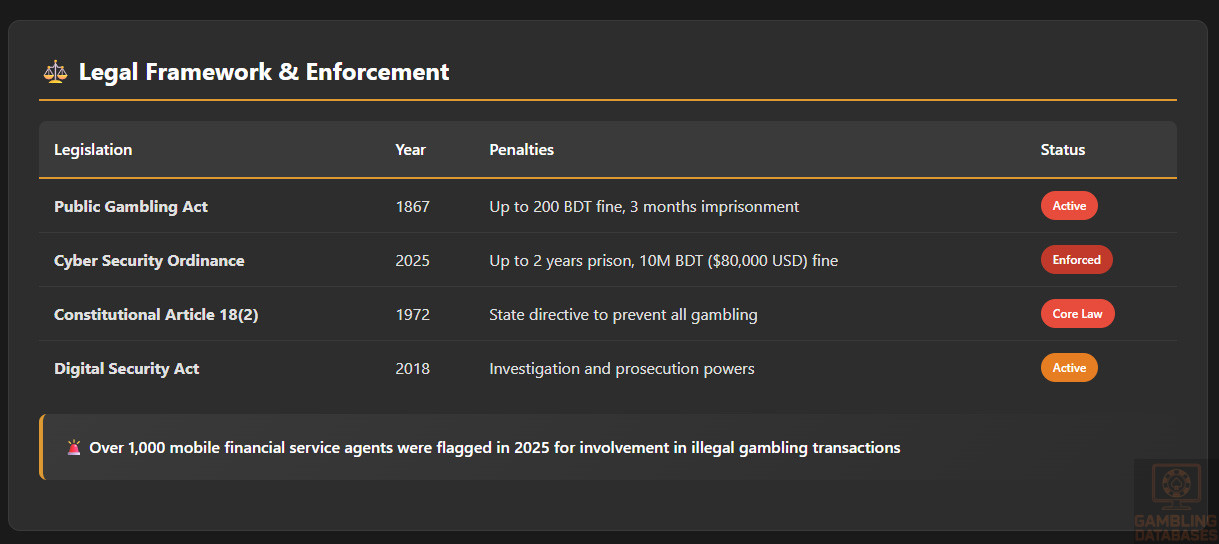The height and width of the screenshot is (544, 1219).
Task: Click the red siren alert icon
Action: point(74,448)
